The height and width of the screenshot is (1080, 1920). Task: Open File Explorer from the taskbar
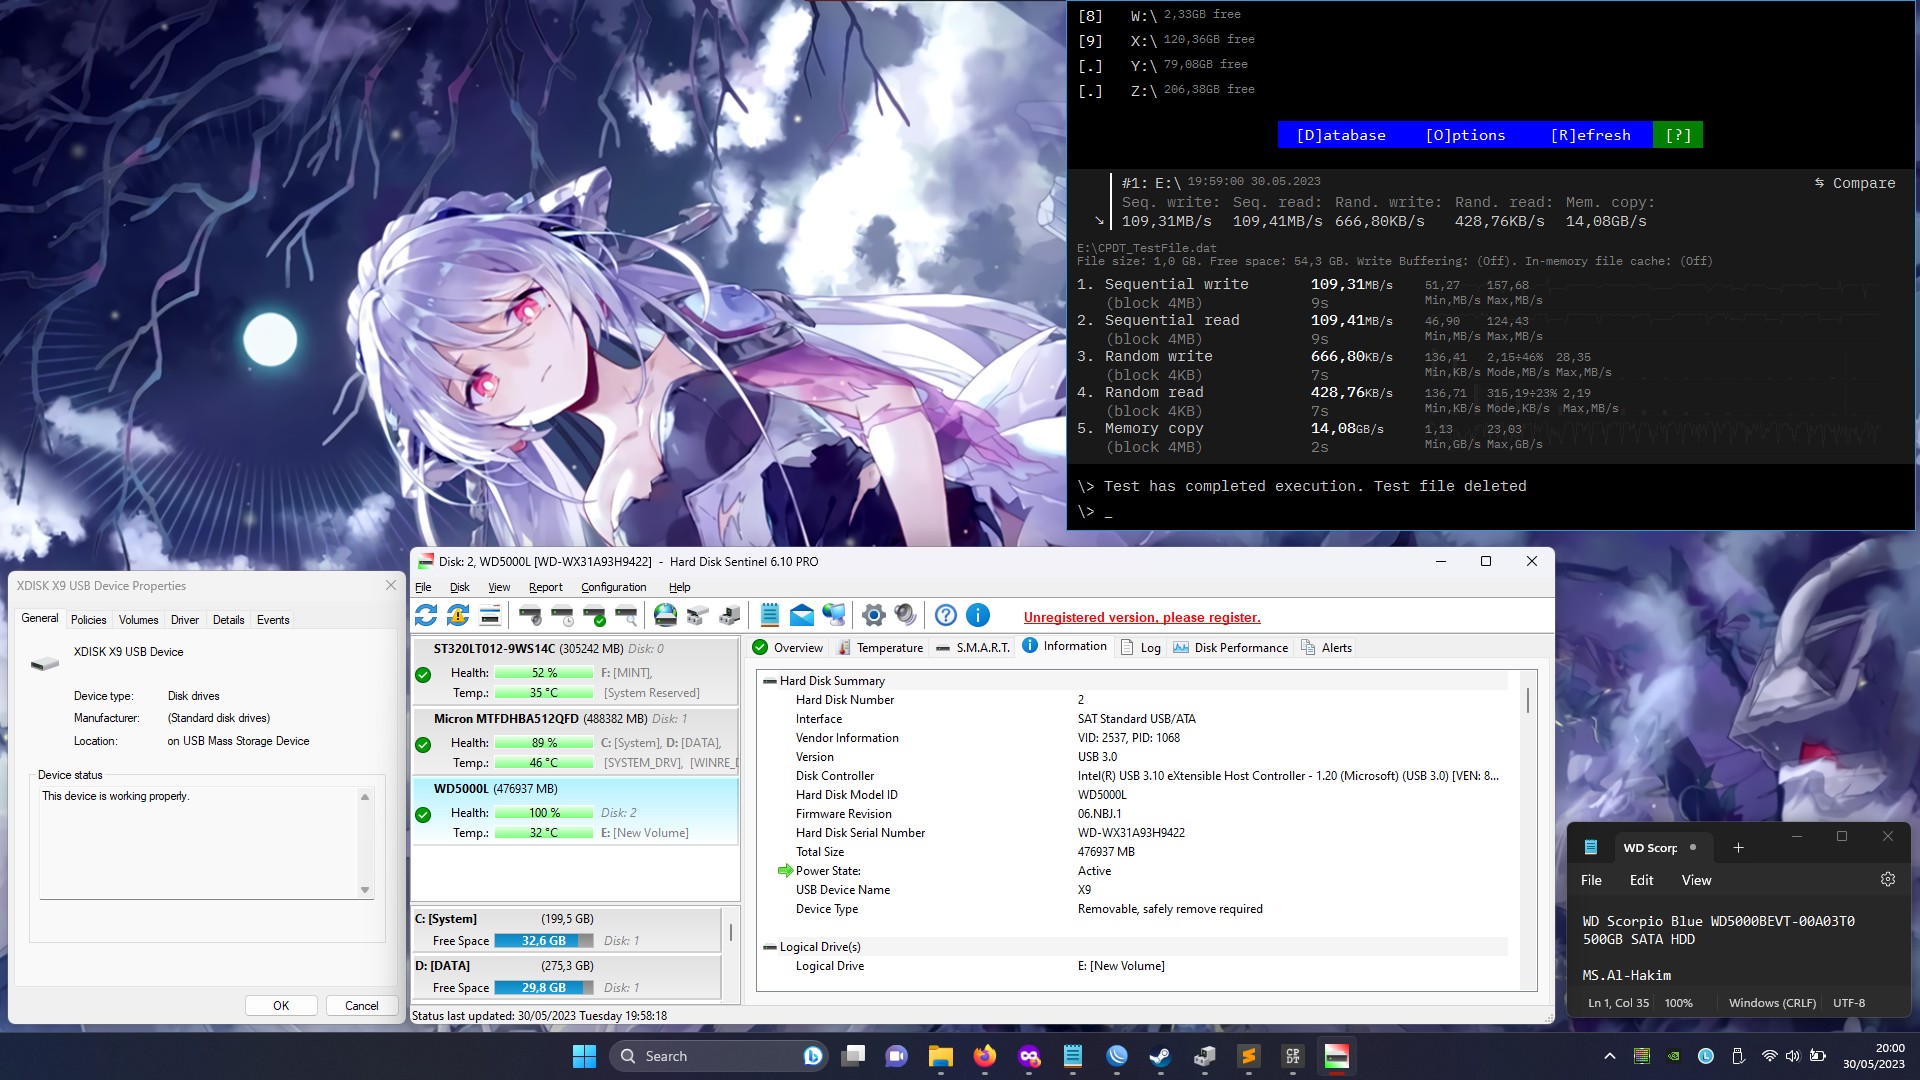coord(940,1056)
